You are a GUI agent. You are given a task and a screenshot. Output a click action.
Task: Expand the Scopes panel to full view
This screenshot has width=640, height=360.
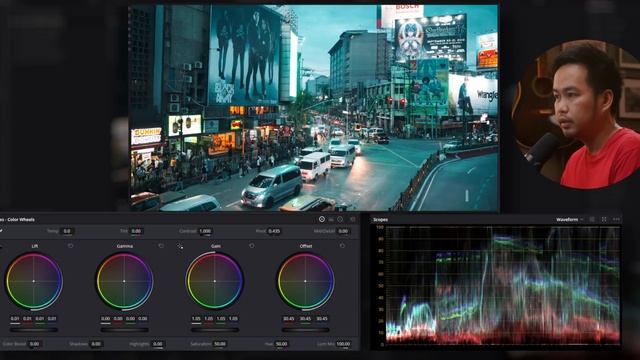point(604,220)
